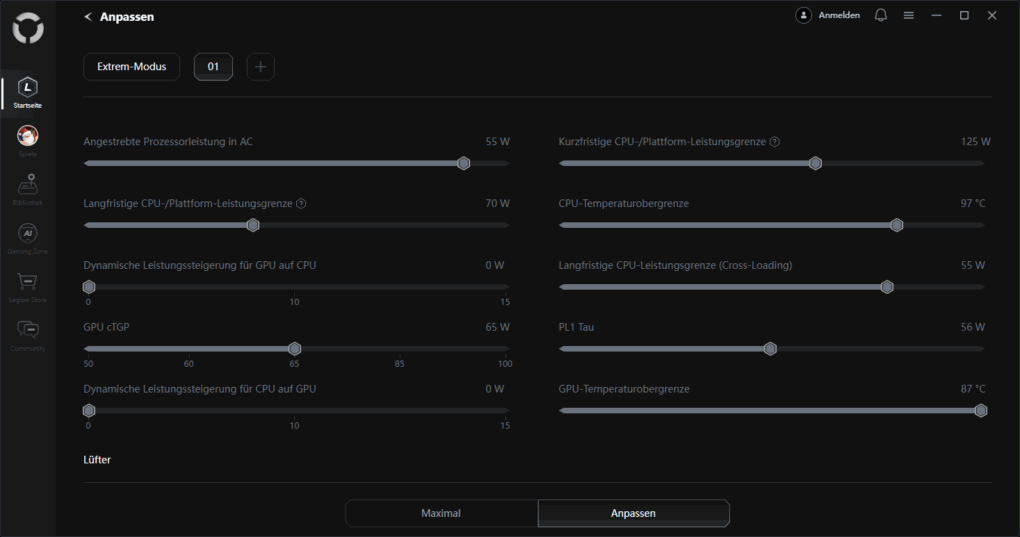The width and height of the screenshot is (1020, 537).
Task: Click the 87 °C value
Action: [973, 389]
